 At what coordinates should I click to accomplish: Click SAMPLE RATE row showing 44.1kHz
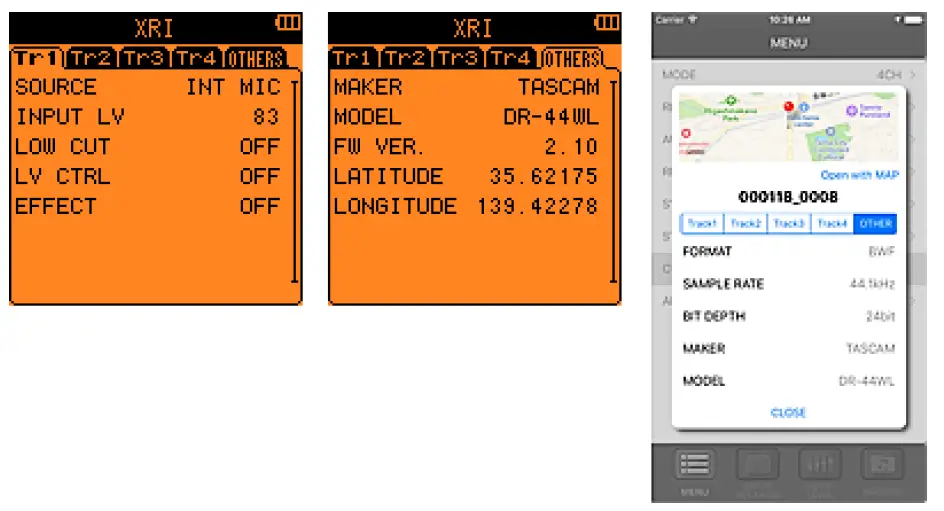(x=789, y=284)
